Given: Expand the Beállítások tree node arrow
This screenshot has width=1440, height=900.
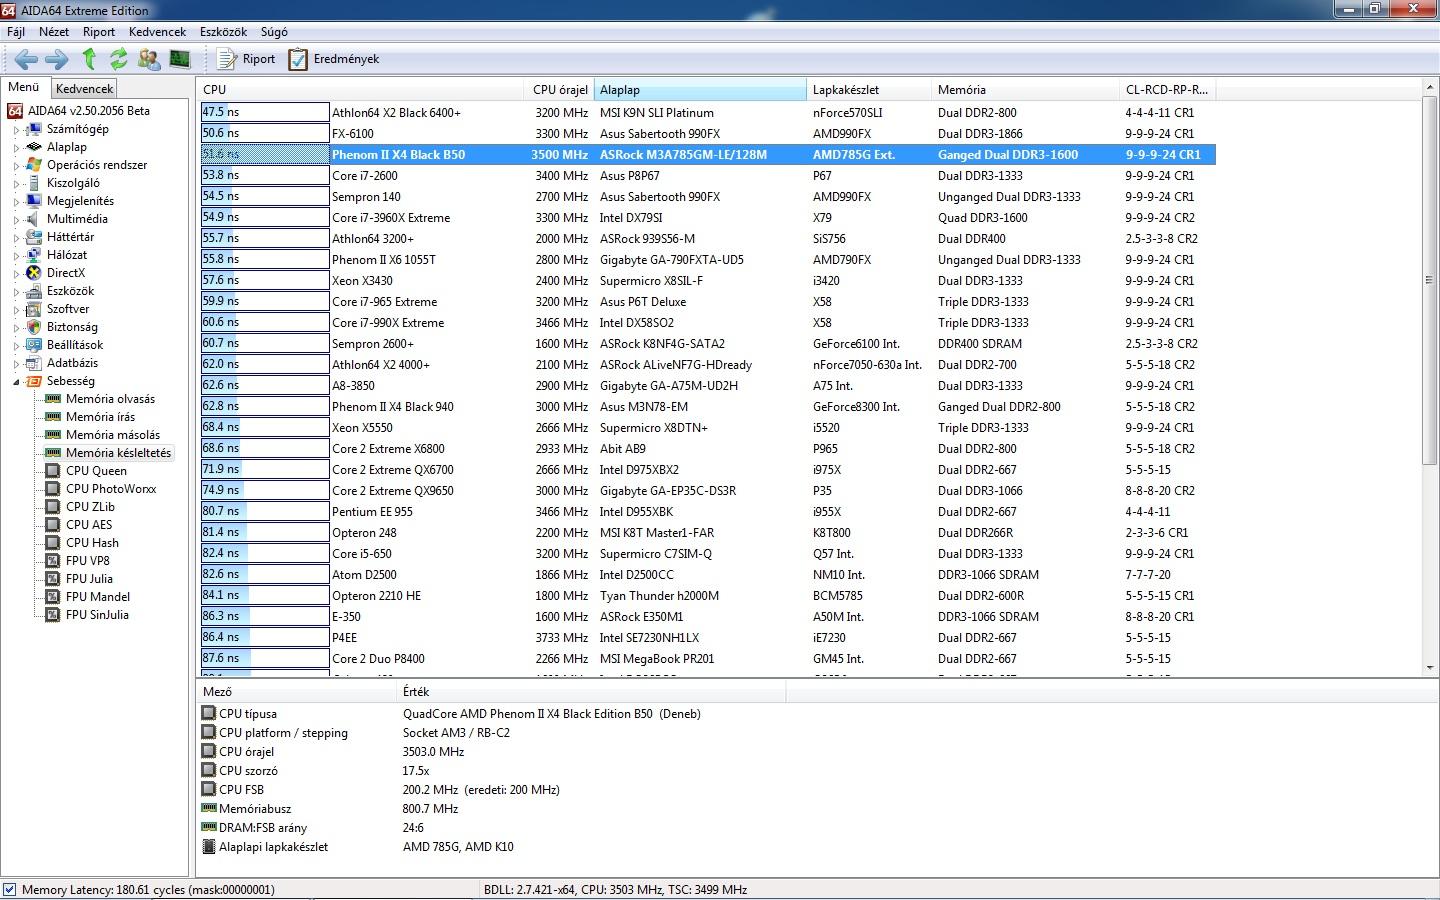Looking at the screenshot, I should tap(16, 346).
